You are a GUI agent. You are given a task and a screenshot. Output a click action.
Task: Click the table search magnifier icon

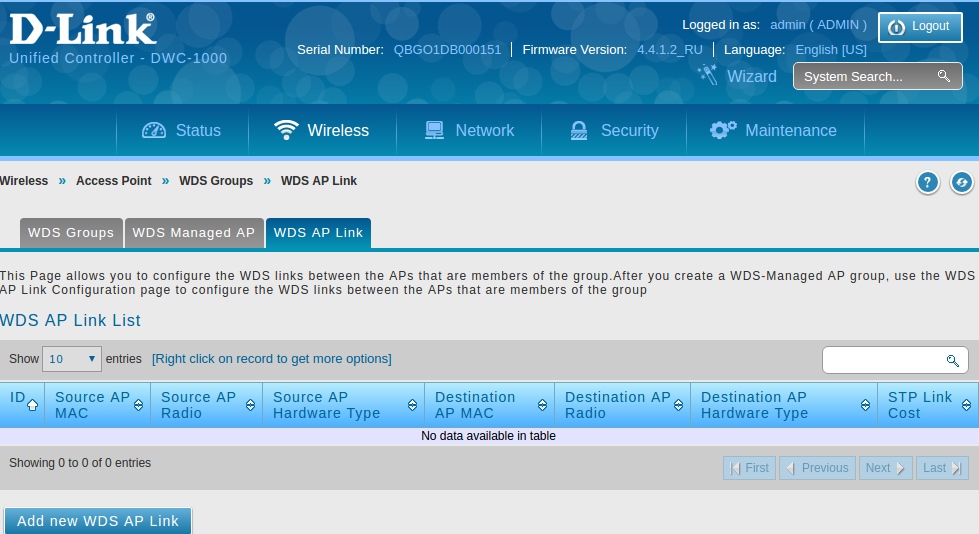click(952, 360)
